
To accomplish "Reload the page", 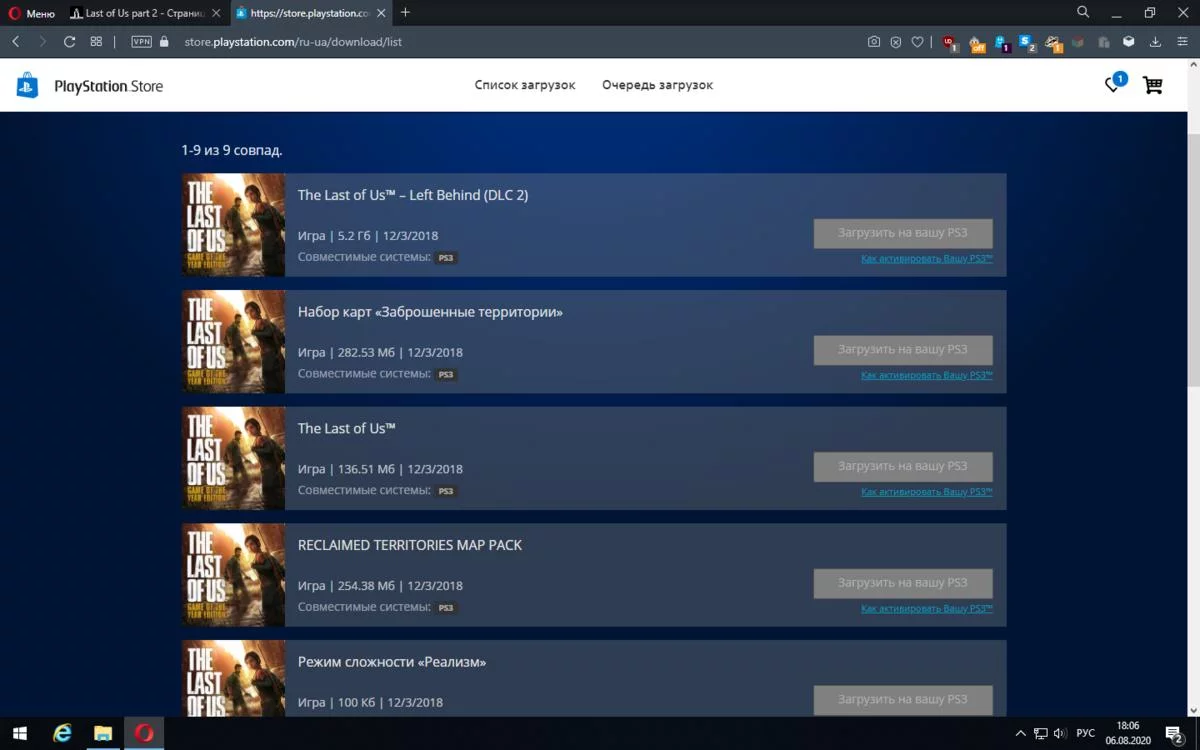I will [x=69, y=42].
